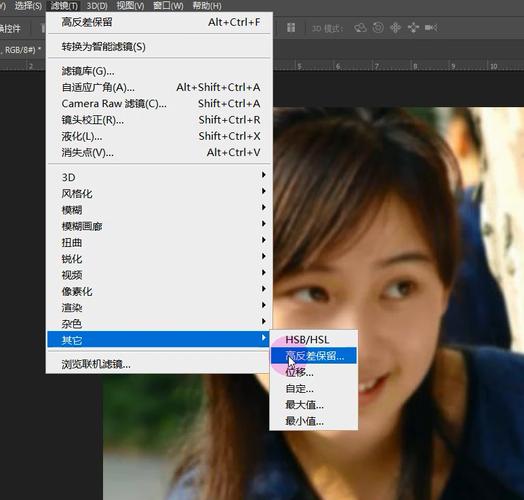The height and width of the screenshot is (500, 524).
Task: Expand the 3D filter submenu
Action: coord(159,177)
